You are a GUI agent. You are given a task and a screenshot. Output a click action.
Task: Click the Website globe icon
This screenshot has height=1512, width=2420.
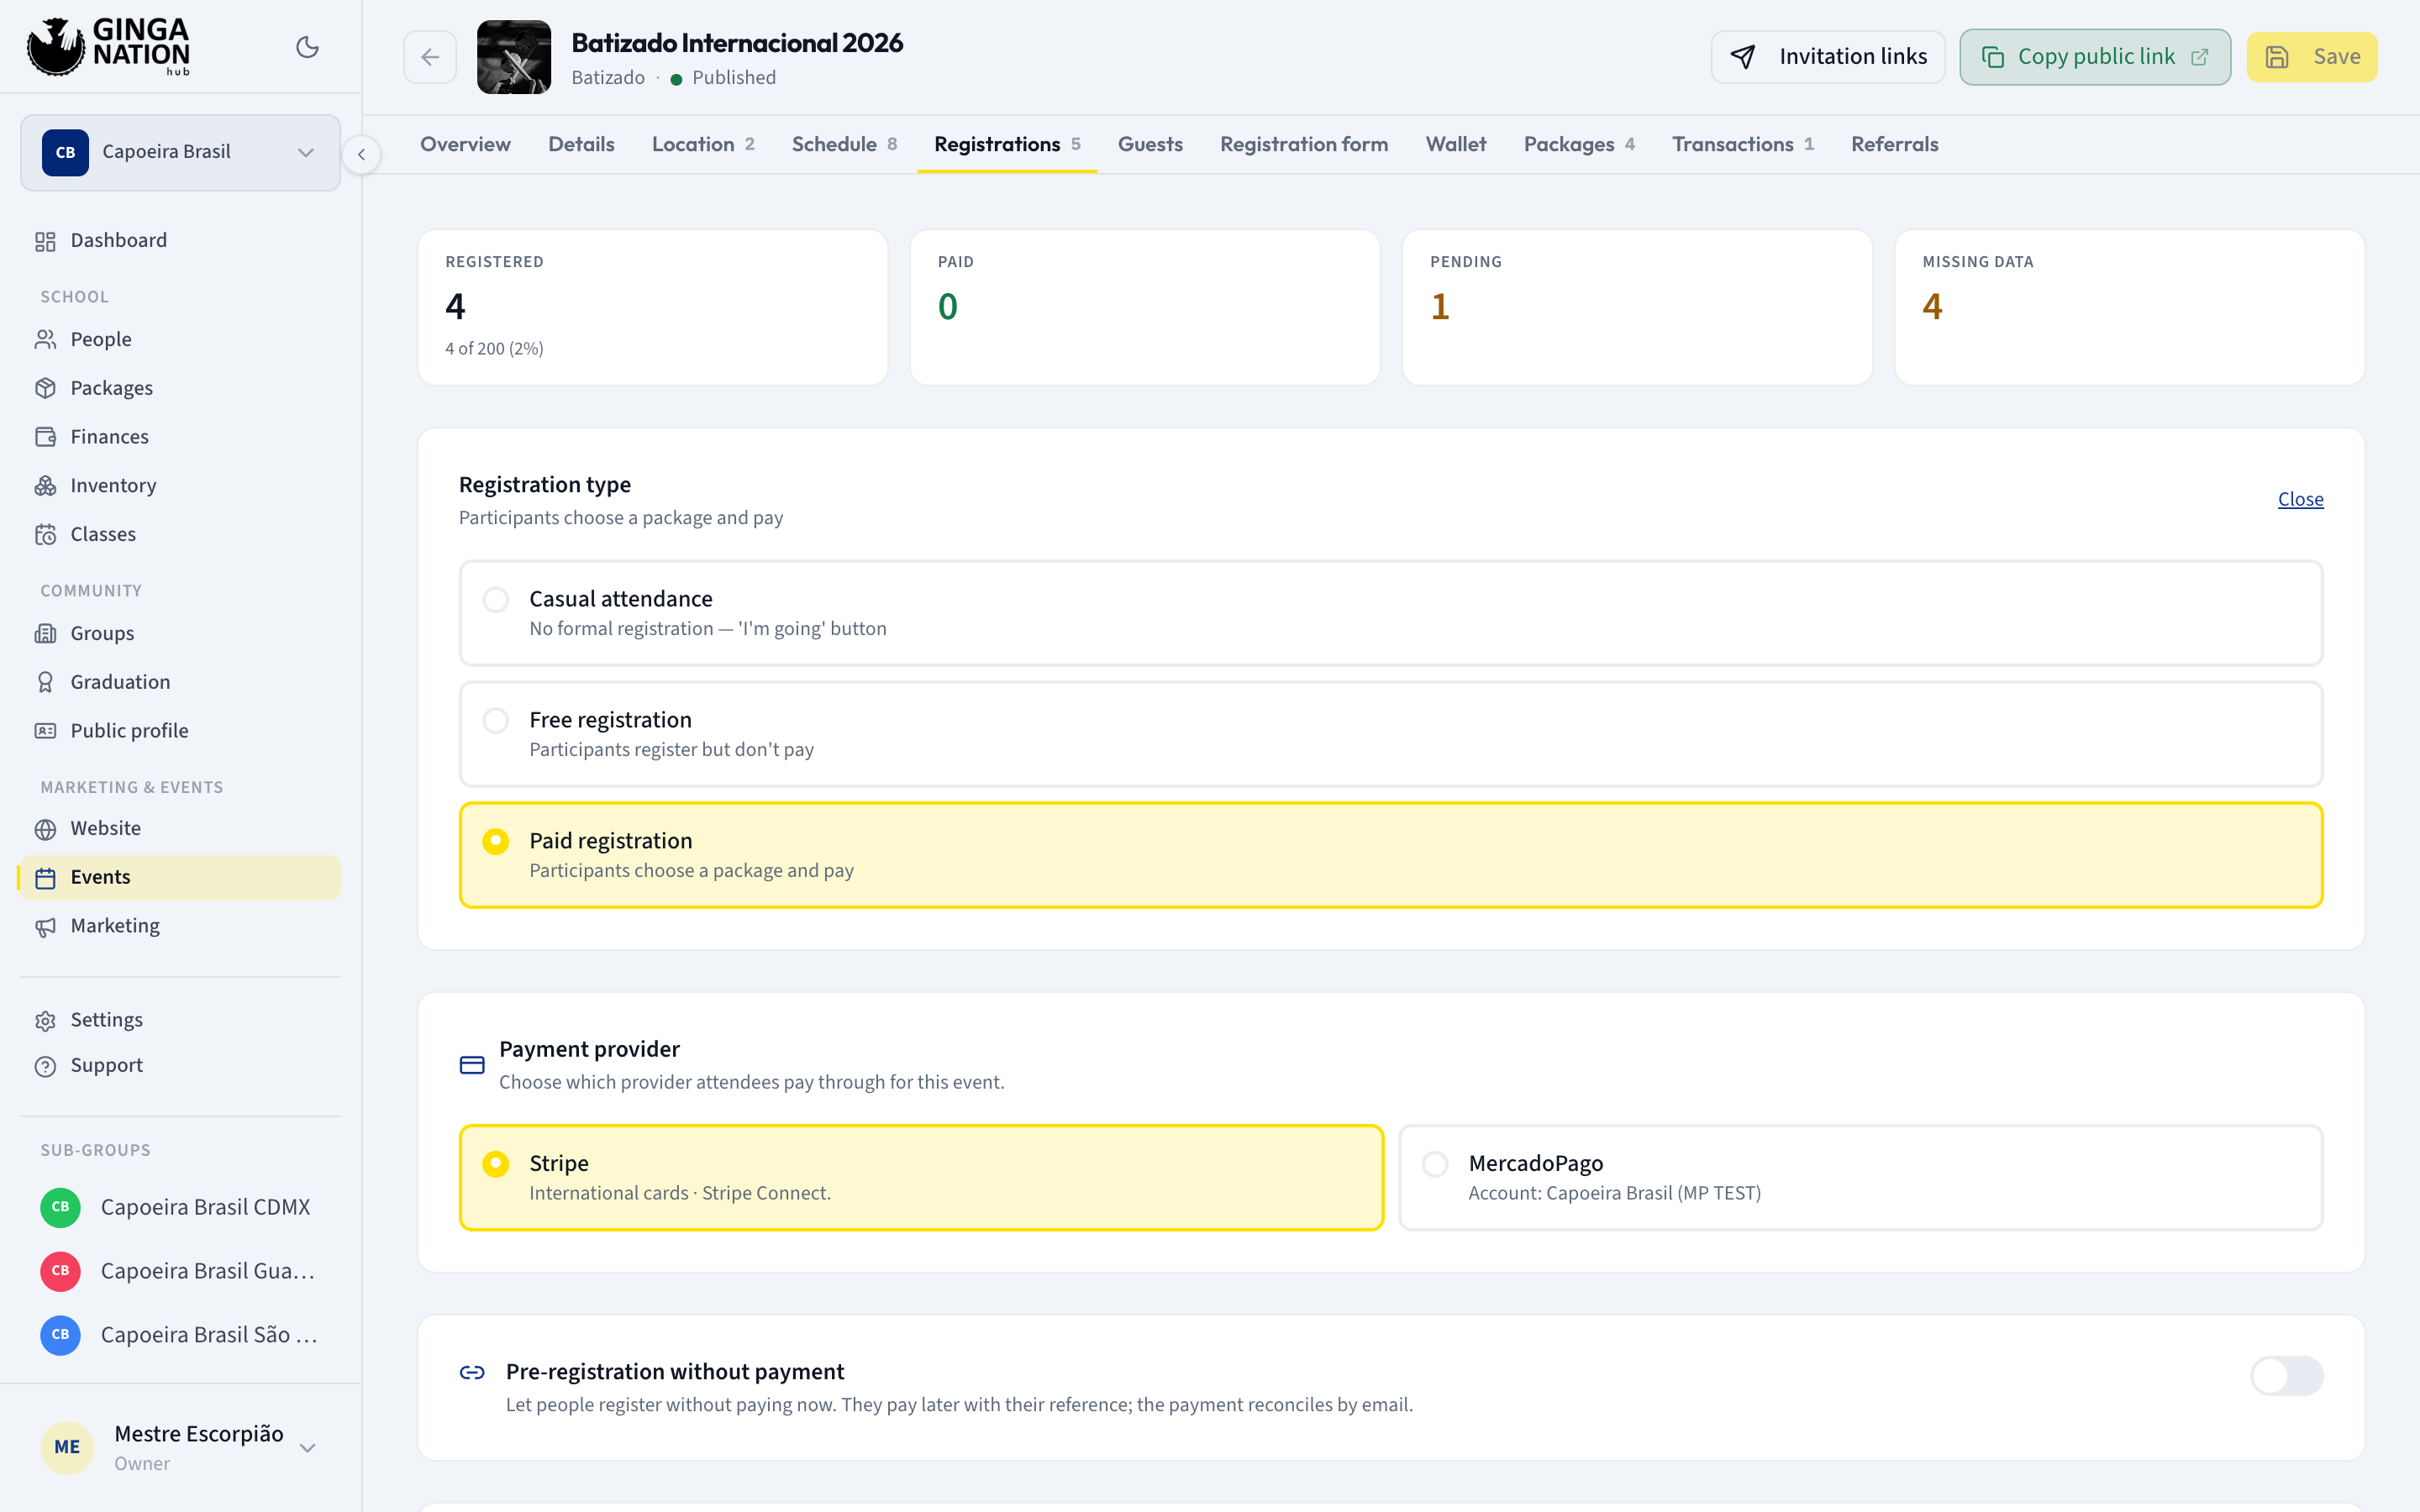coord(45,829)
